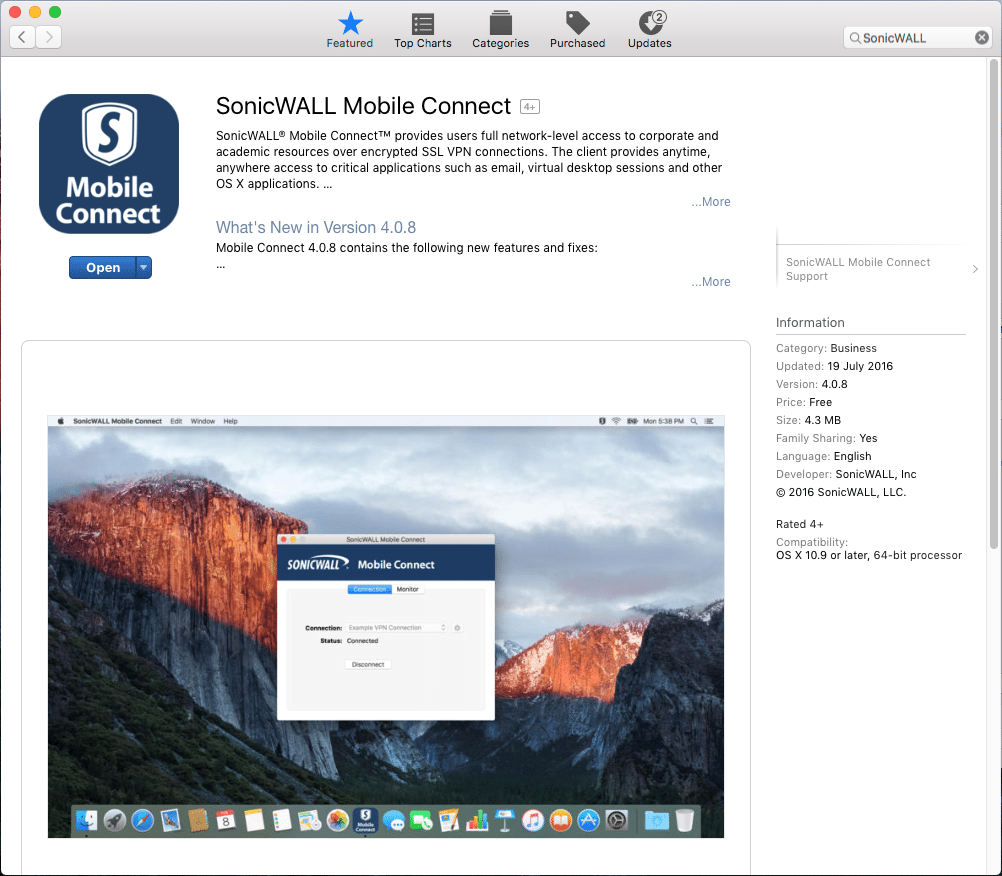Click the SonicWALL Mobile Connect app icon
The height and width of the screenshot is (876, 1002).
click(109, 164)
